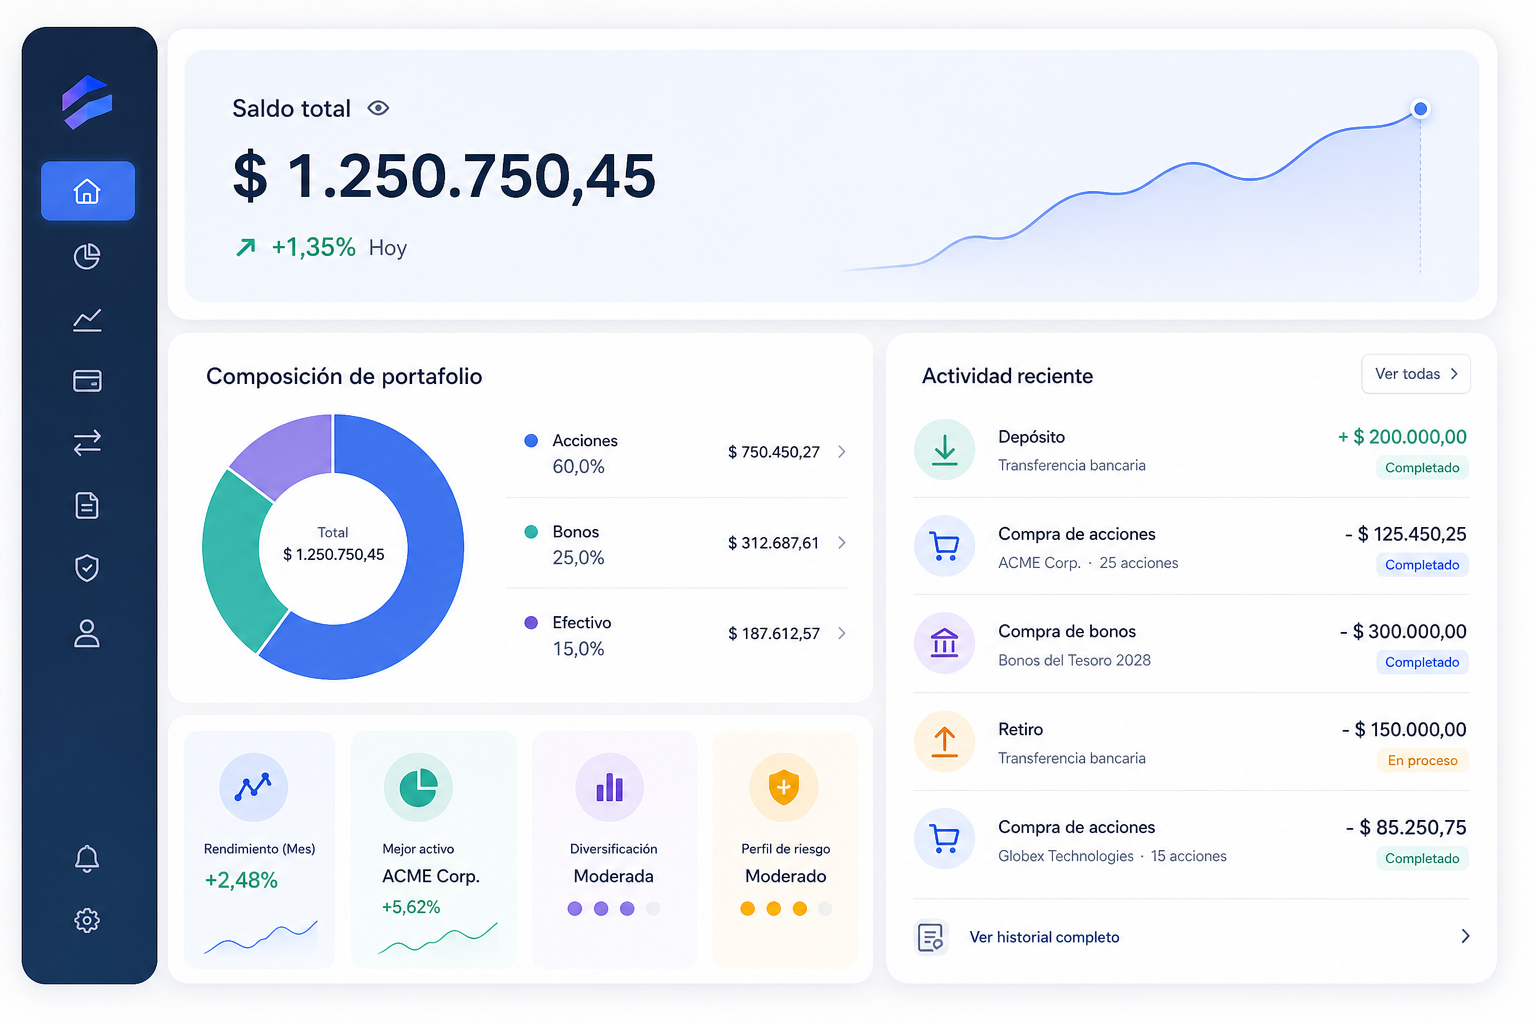Click the cart icon for ACME Corp. purchase

944,546
